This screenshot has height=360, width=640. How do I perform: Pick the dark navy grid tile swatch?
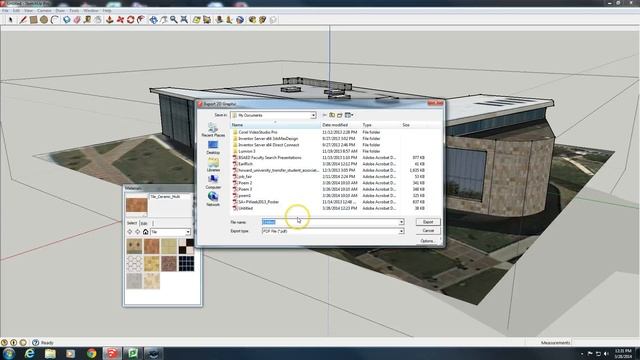pos(186,264)
